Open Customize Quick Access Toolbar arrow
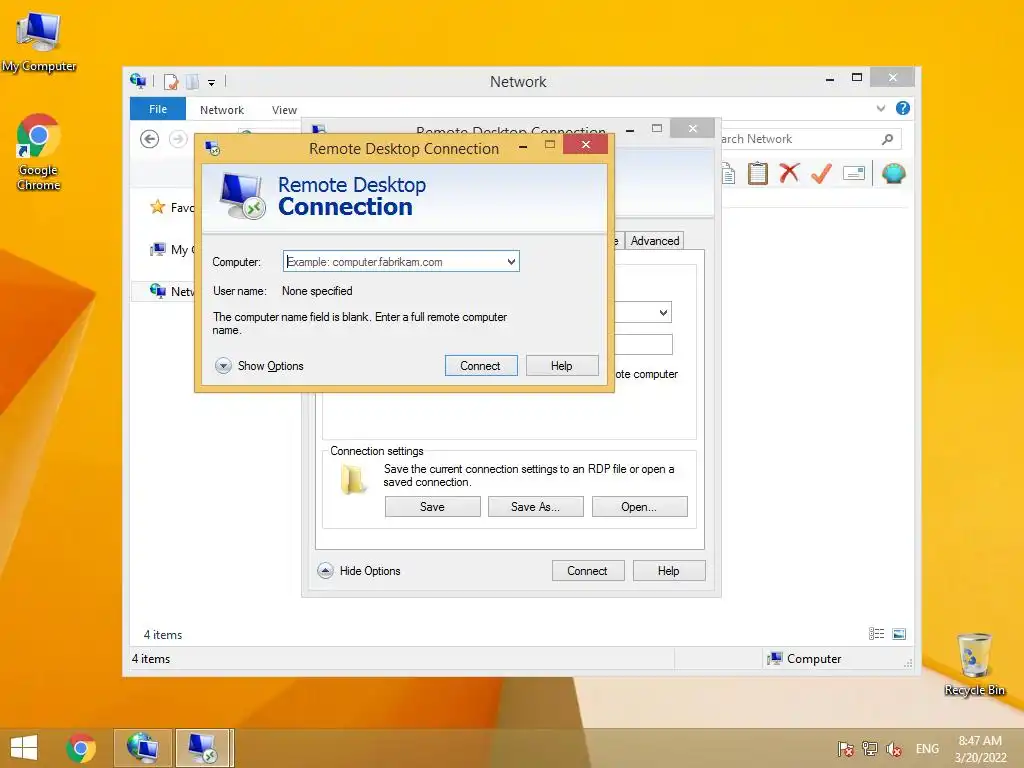The image size is (1024, 768). (x=212, y=82)
